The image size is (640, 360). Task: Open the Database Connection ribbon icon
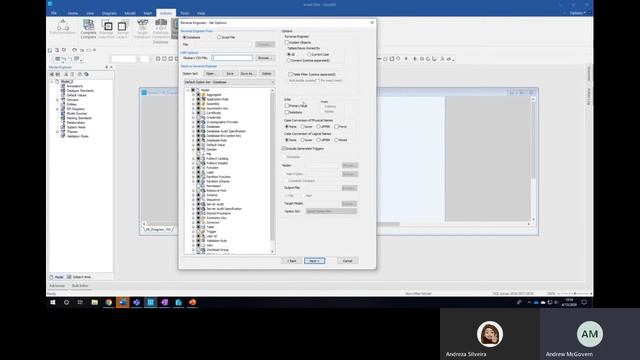161,29
